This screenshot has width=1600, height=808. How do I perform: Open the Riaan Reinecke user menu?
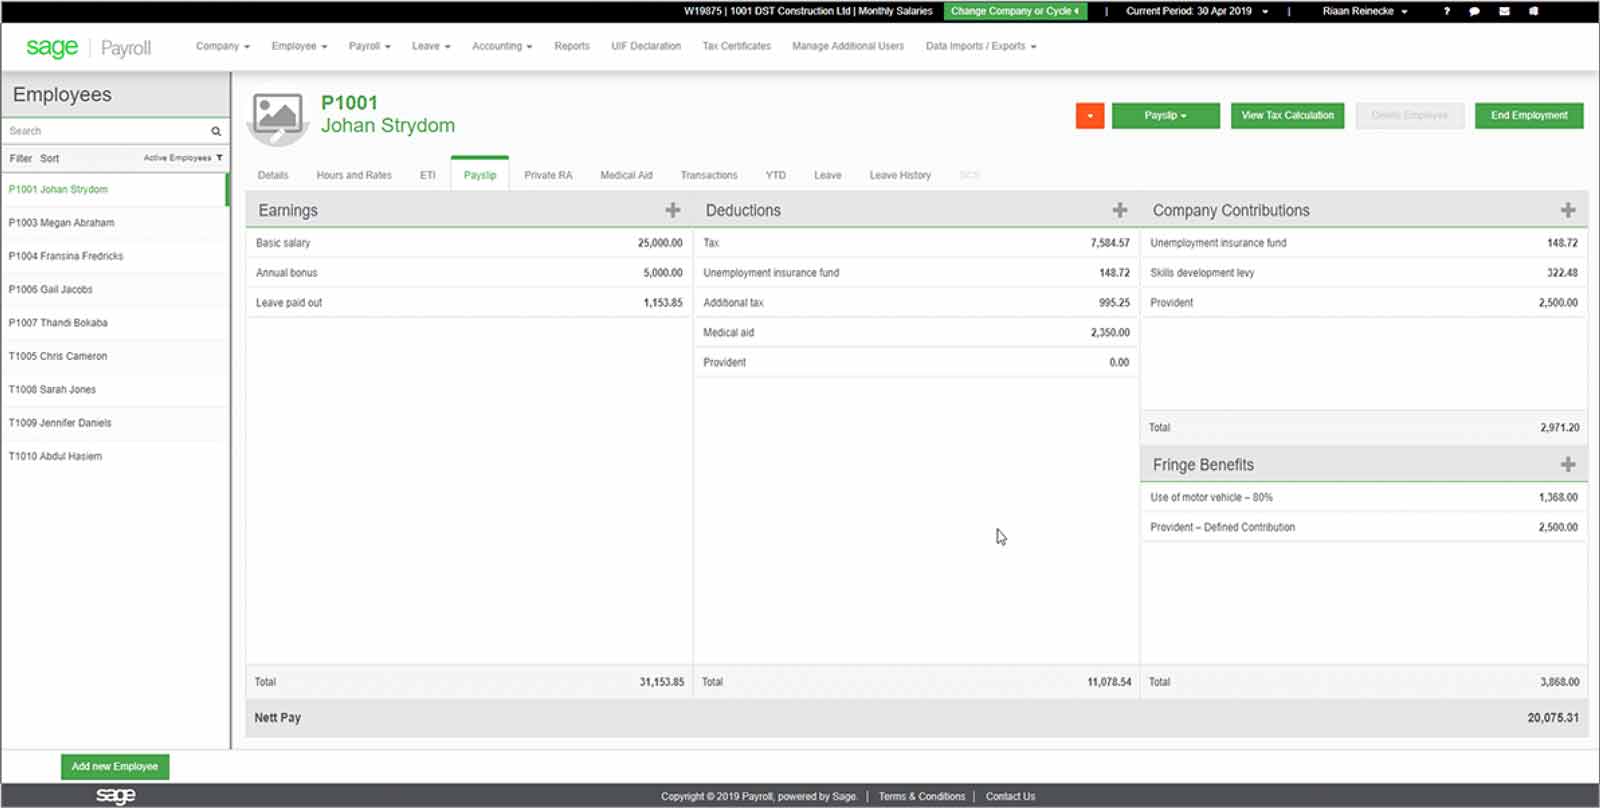click(1365, 11)
